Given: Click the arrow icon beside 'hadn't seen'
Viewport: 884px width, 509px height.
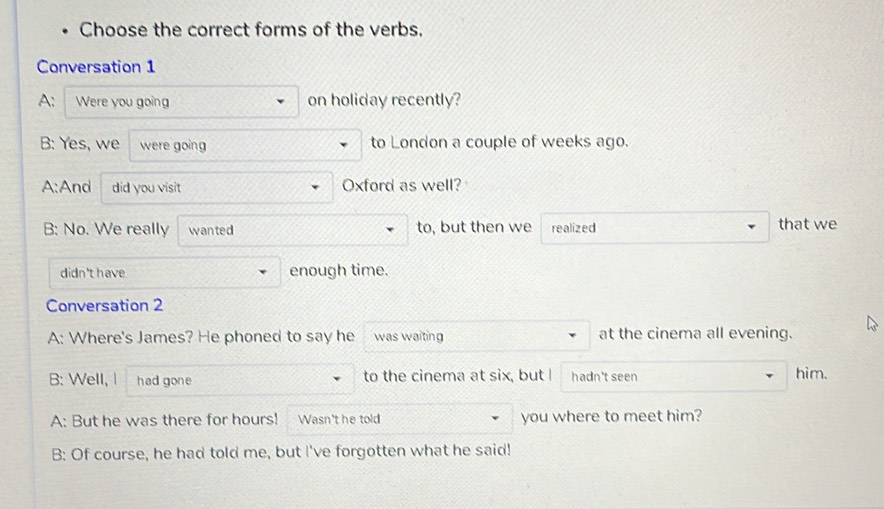Looking at the screenshot, I should [770, 378].
